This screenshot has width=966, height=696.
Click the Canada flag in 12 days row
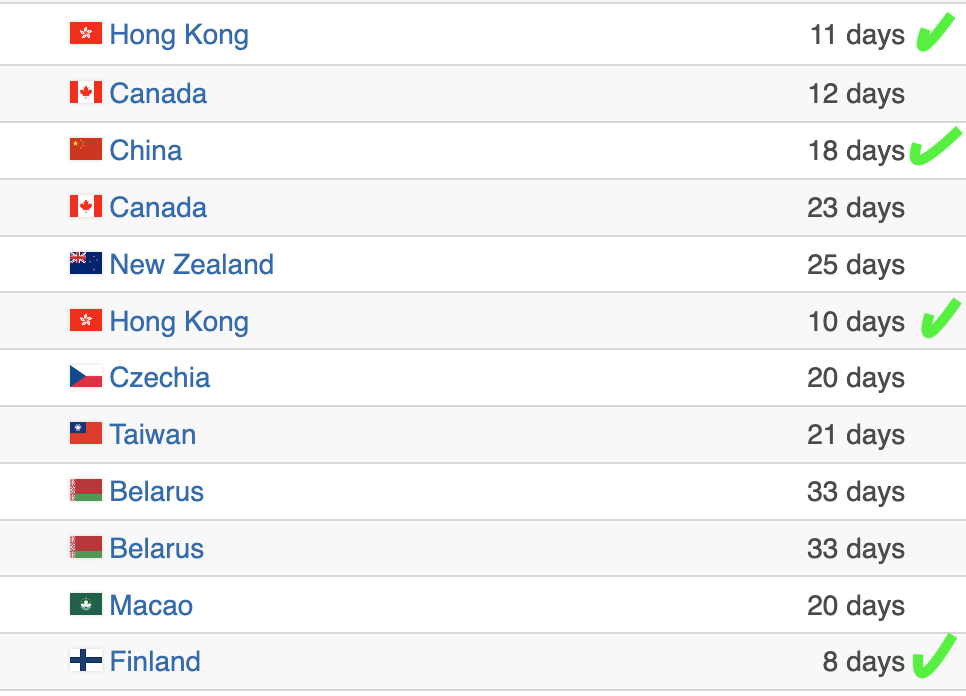click(86, 92)
